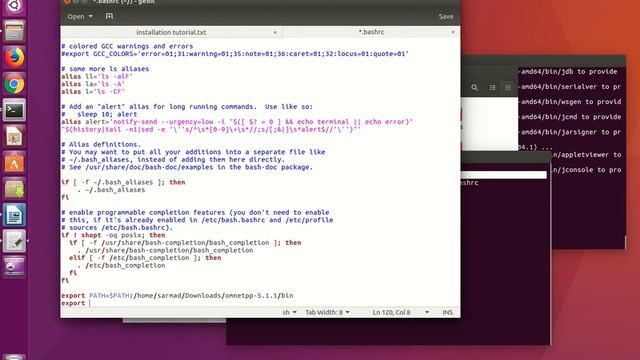
Task: Click 'amd64/bin/wsgen' line in the terminal
Action: tap(570, 102)
